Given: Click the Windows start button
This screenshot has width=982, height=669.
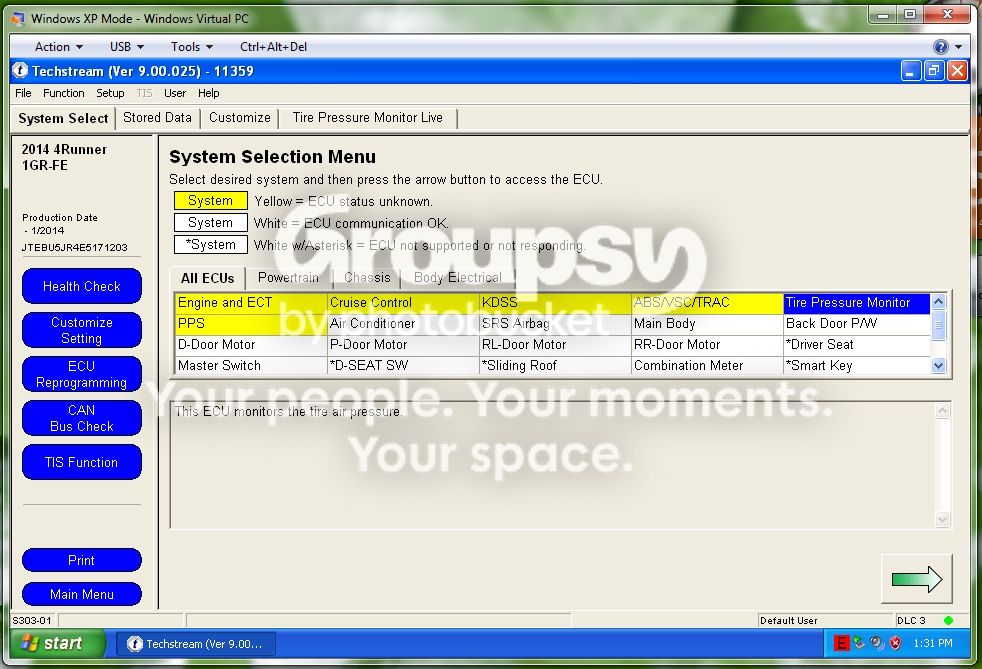Looking at the screenshot, I should [56, 643].
